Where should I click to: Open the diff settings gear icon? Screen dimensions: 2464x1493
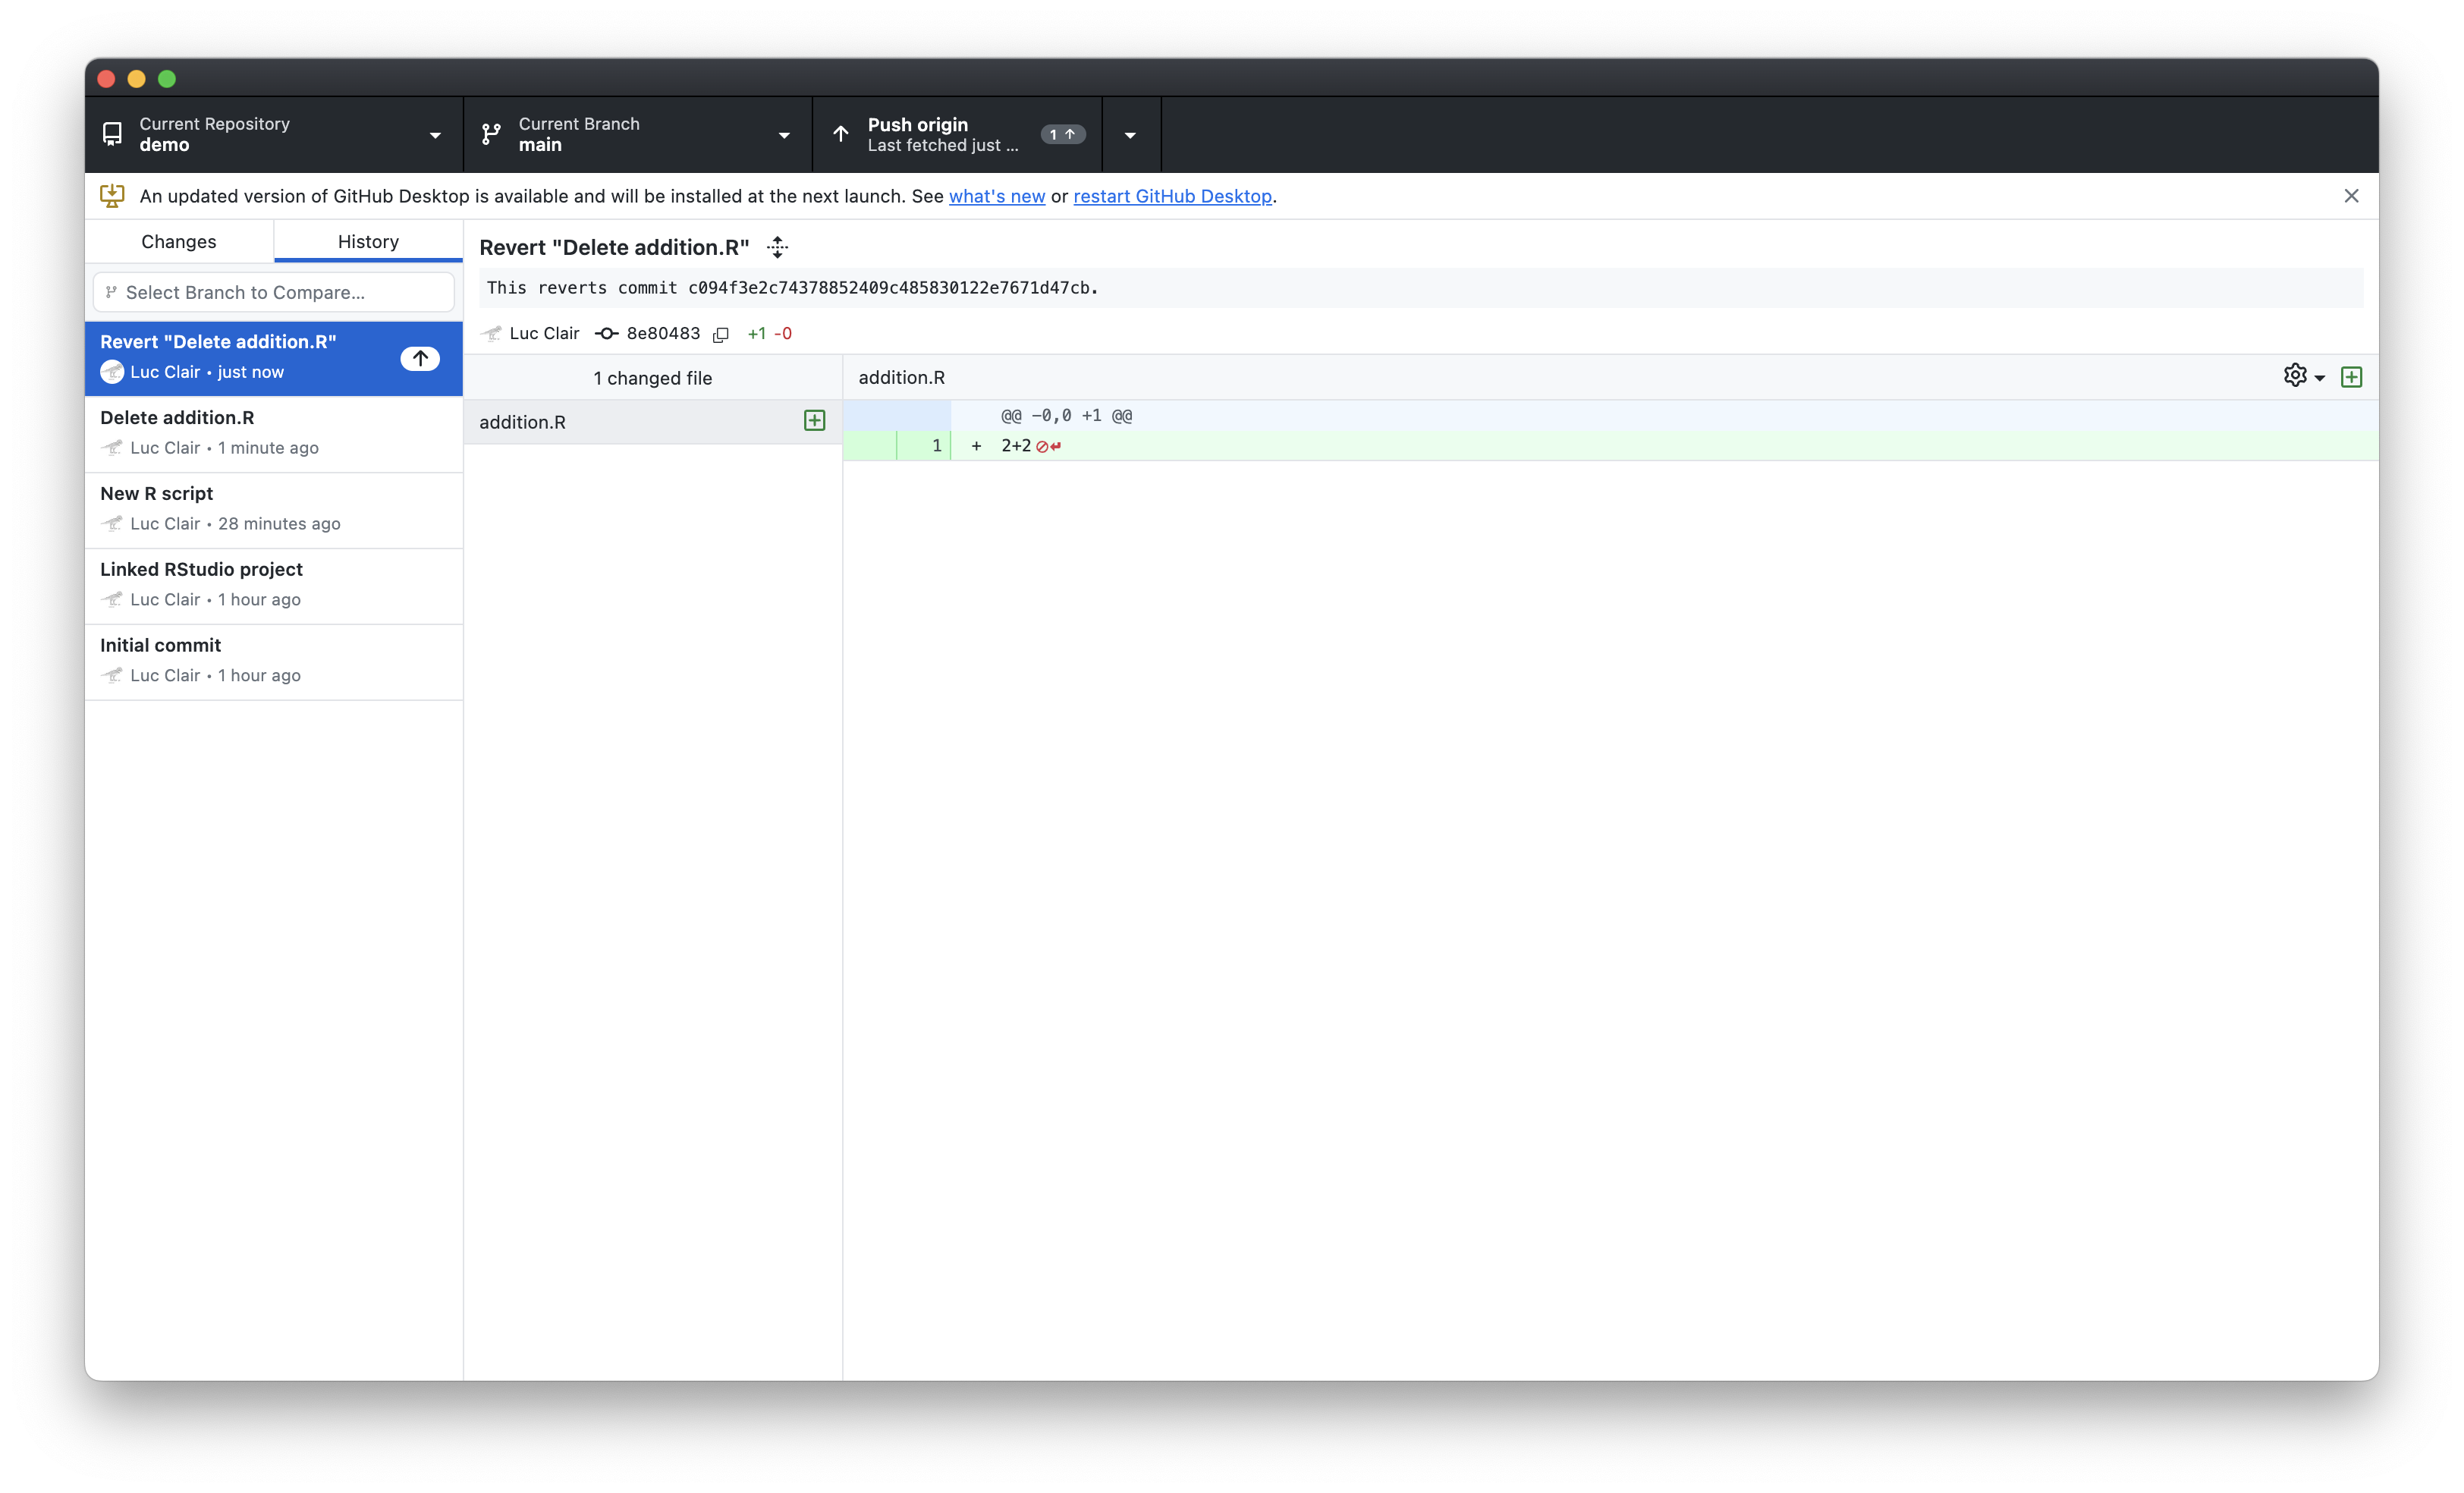[x=2295, y=376]
